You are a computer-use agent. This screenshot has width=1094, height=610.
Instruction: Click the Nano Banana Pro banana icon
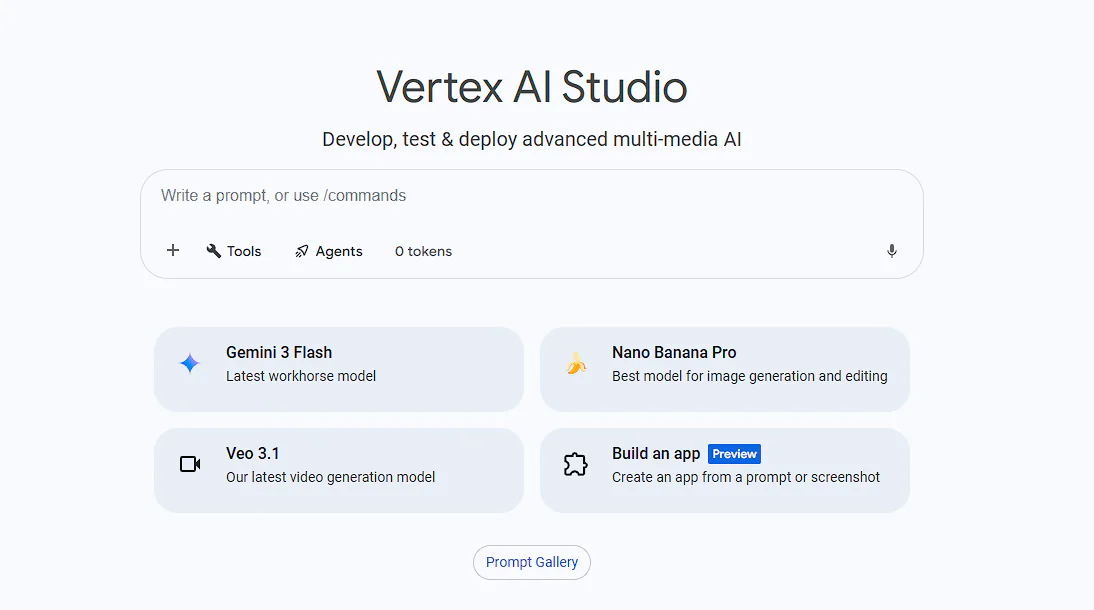(575, 364)
